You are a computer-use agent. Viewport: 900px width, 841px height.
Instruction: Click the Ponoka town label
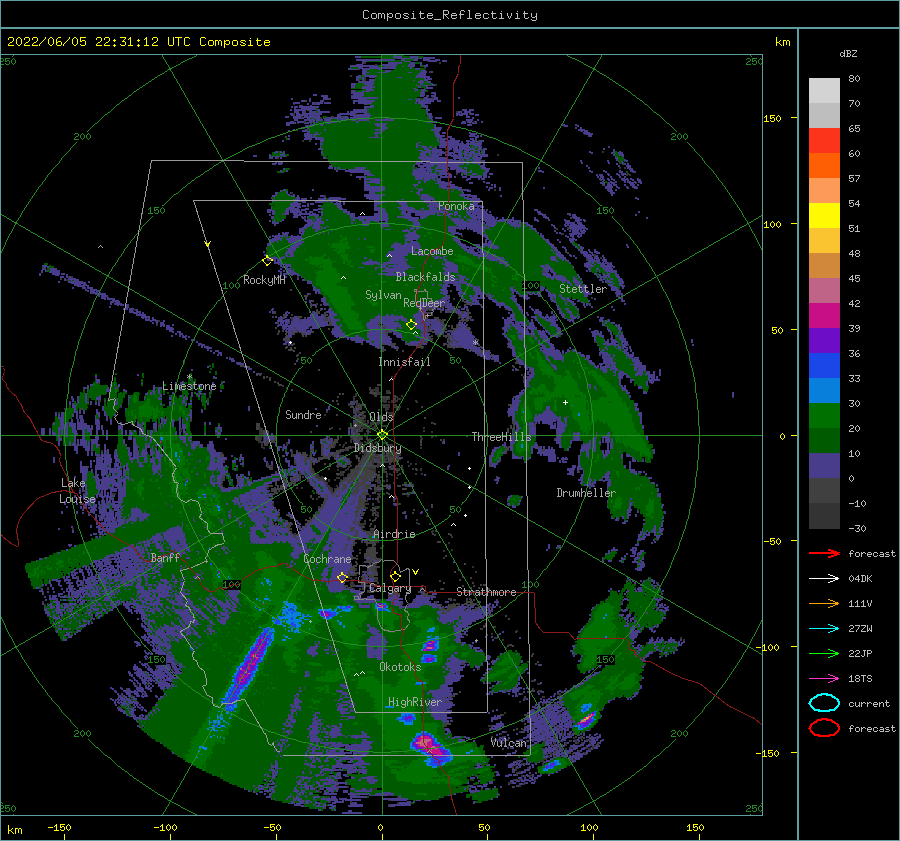456,206
